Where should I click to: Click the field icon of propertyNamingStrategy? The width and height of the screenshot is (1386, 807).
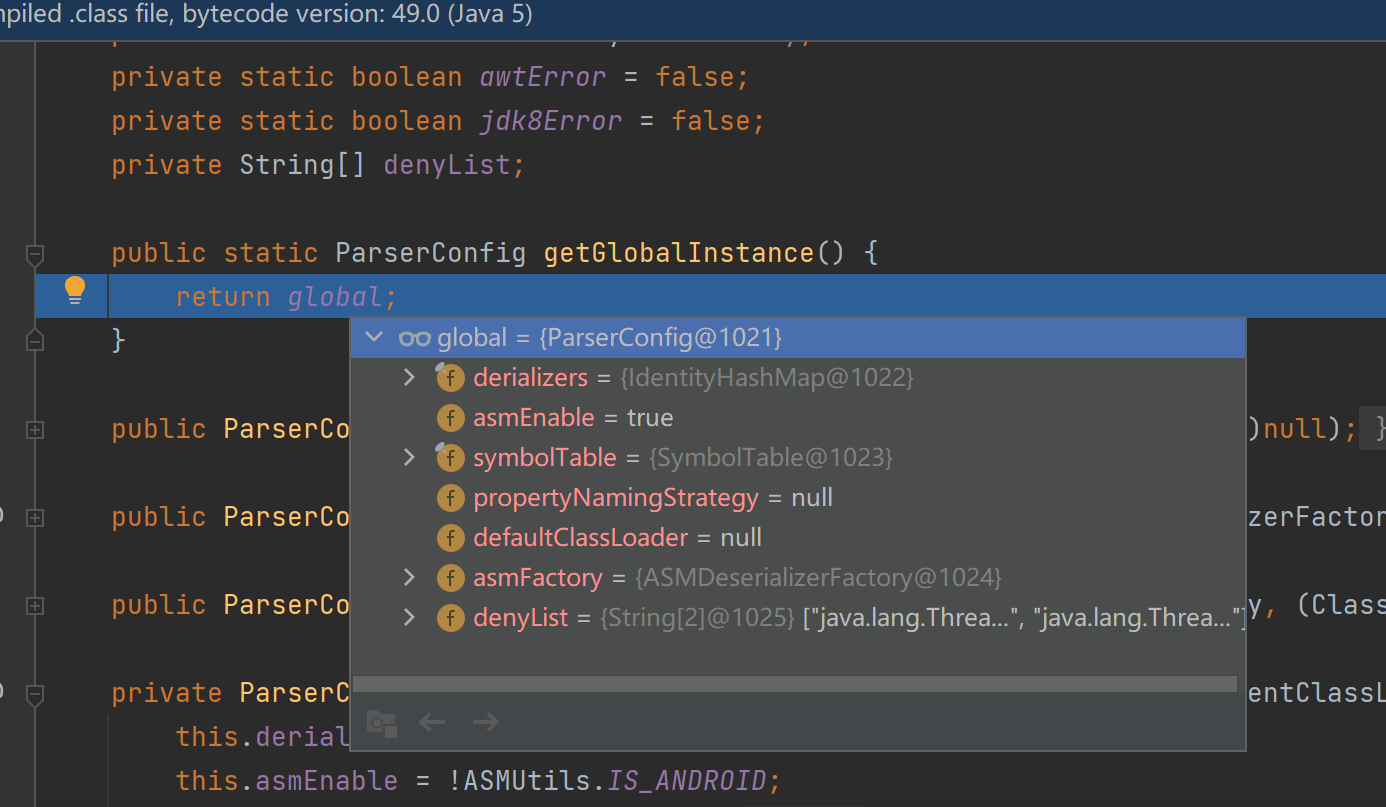pos(451,498)
